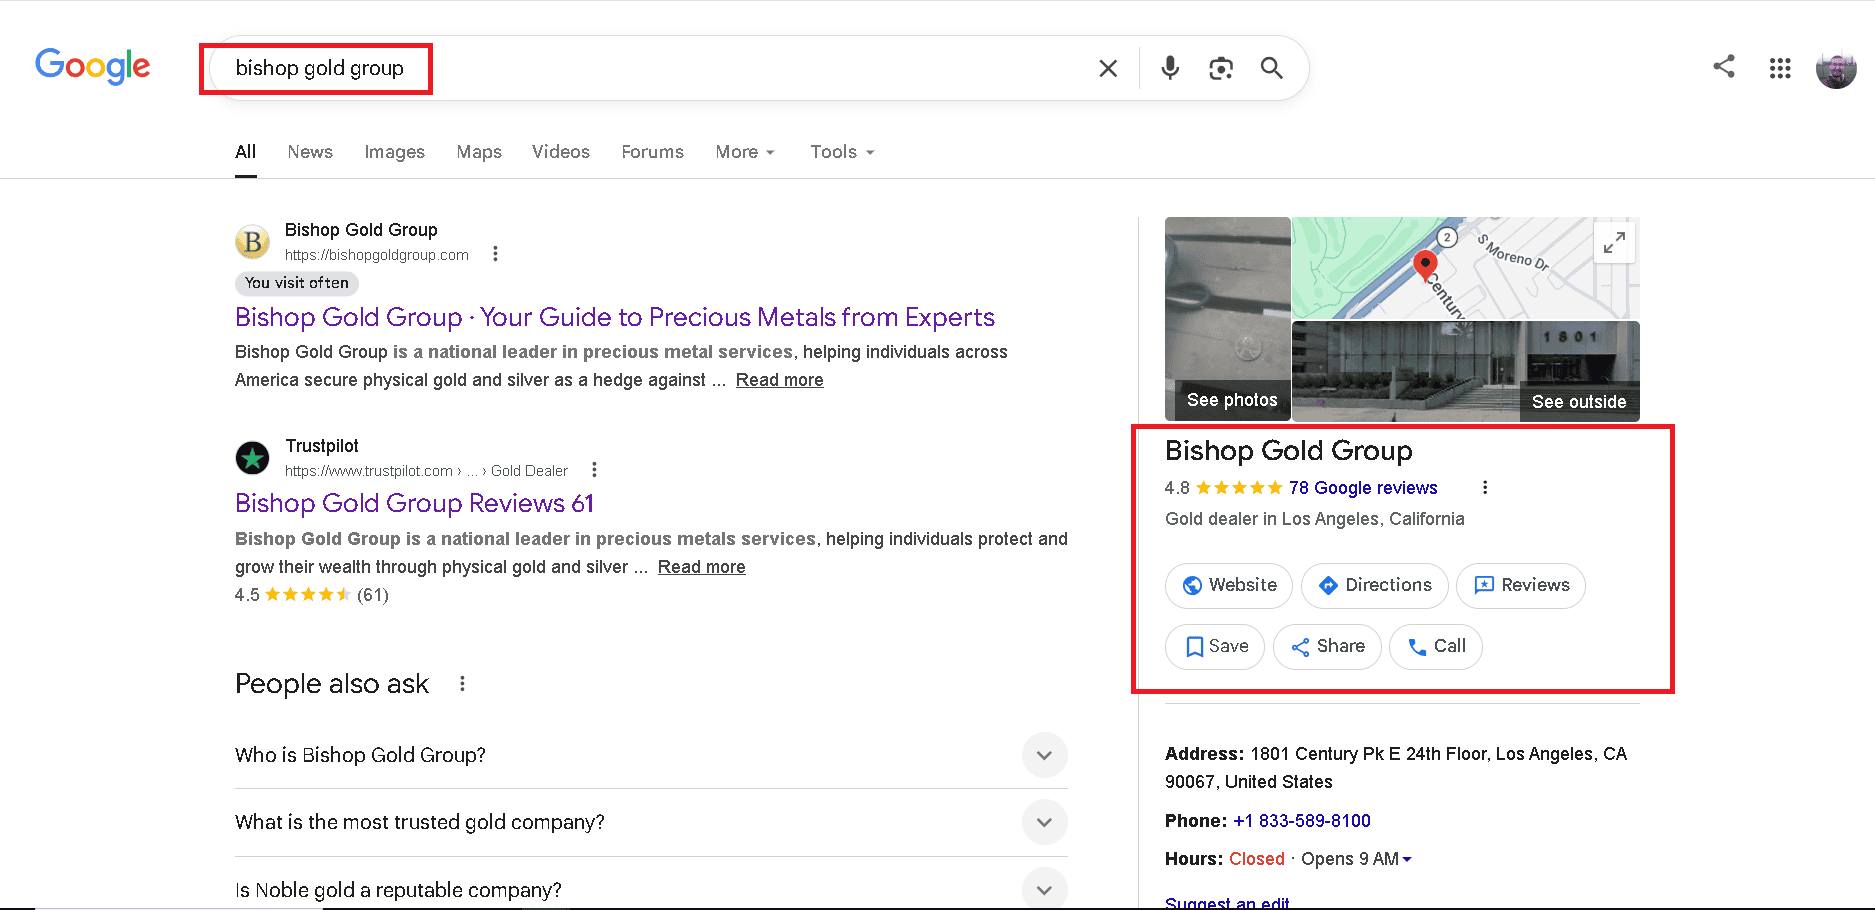Expand the map with the fullscreen arrows icon
The image size is (1875, 910).
(x=1614, y=241)
